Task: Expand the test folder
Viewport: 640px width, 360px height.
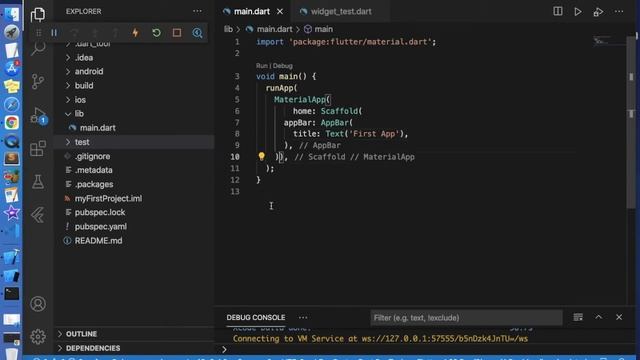Action: tap(134, 142)
